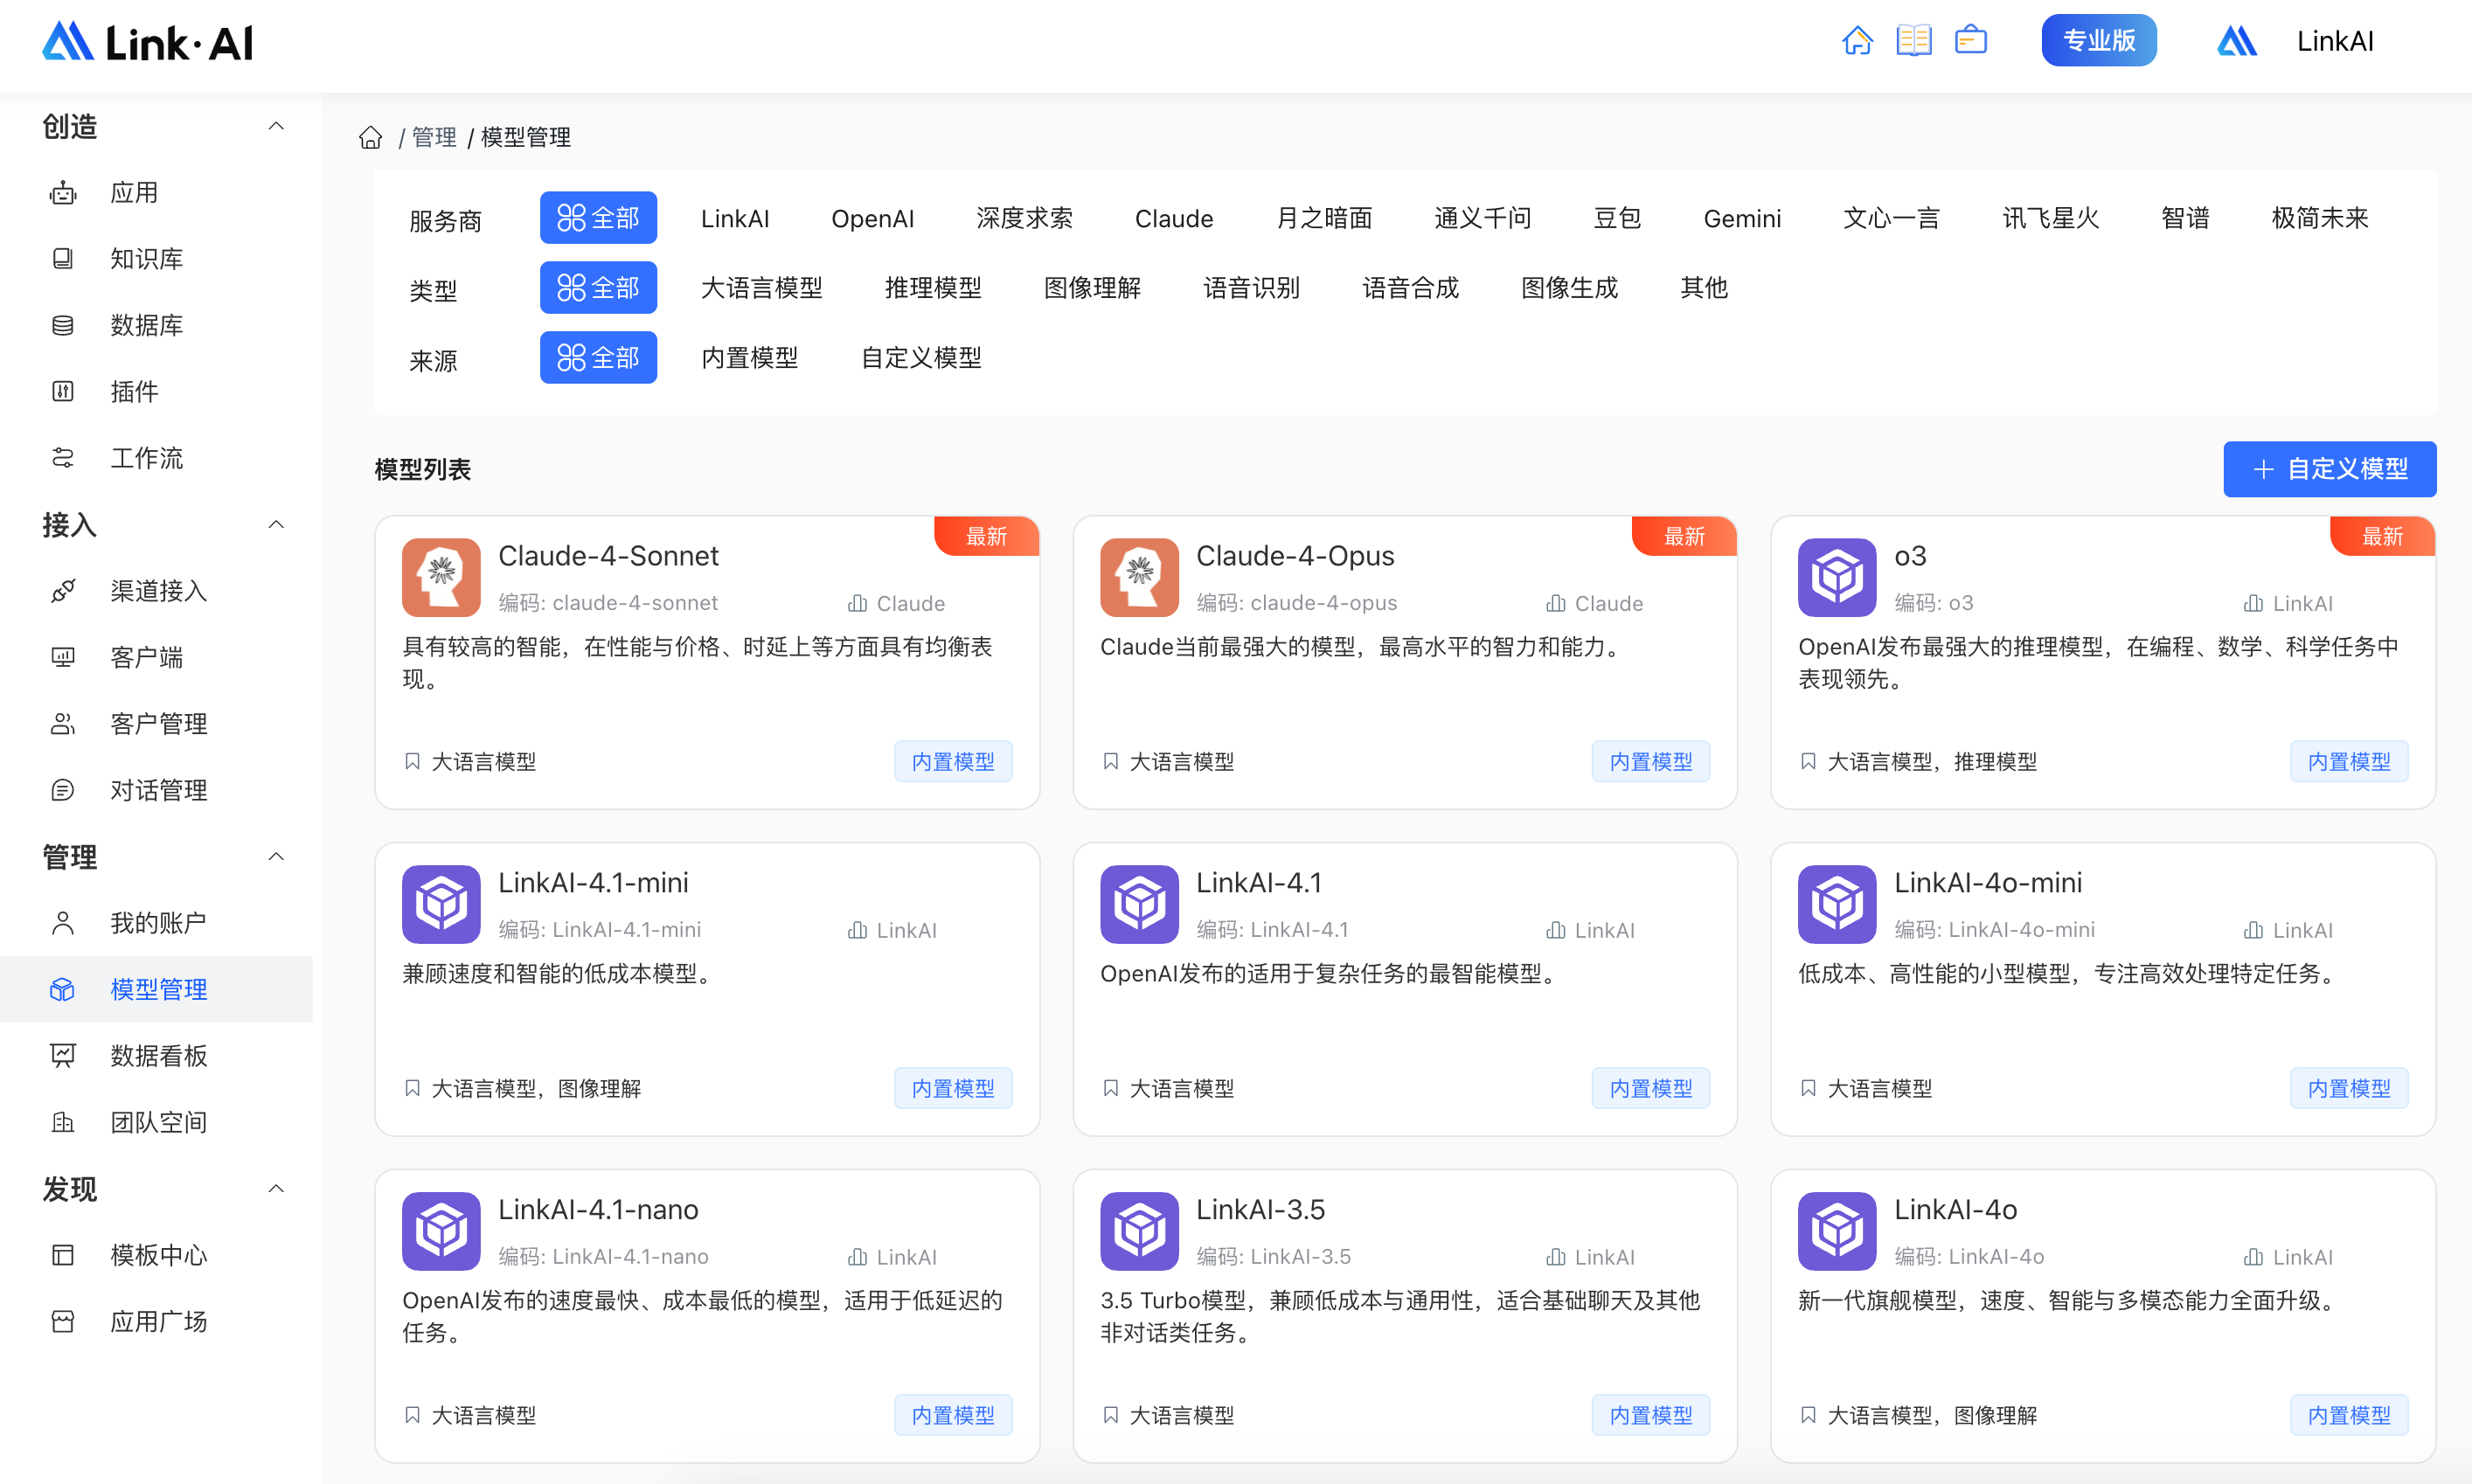Click the o3 model cube icon
The width and height of the screenshot is (2472, 1484).
click(1837, 578)
